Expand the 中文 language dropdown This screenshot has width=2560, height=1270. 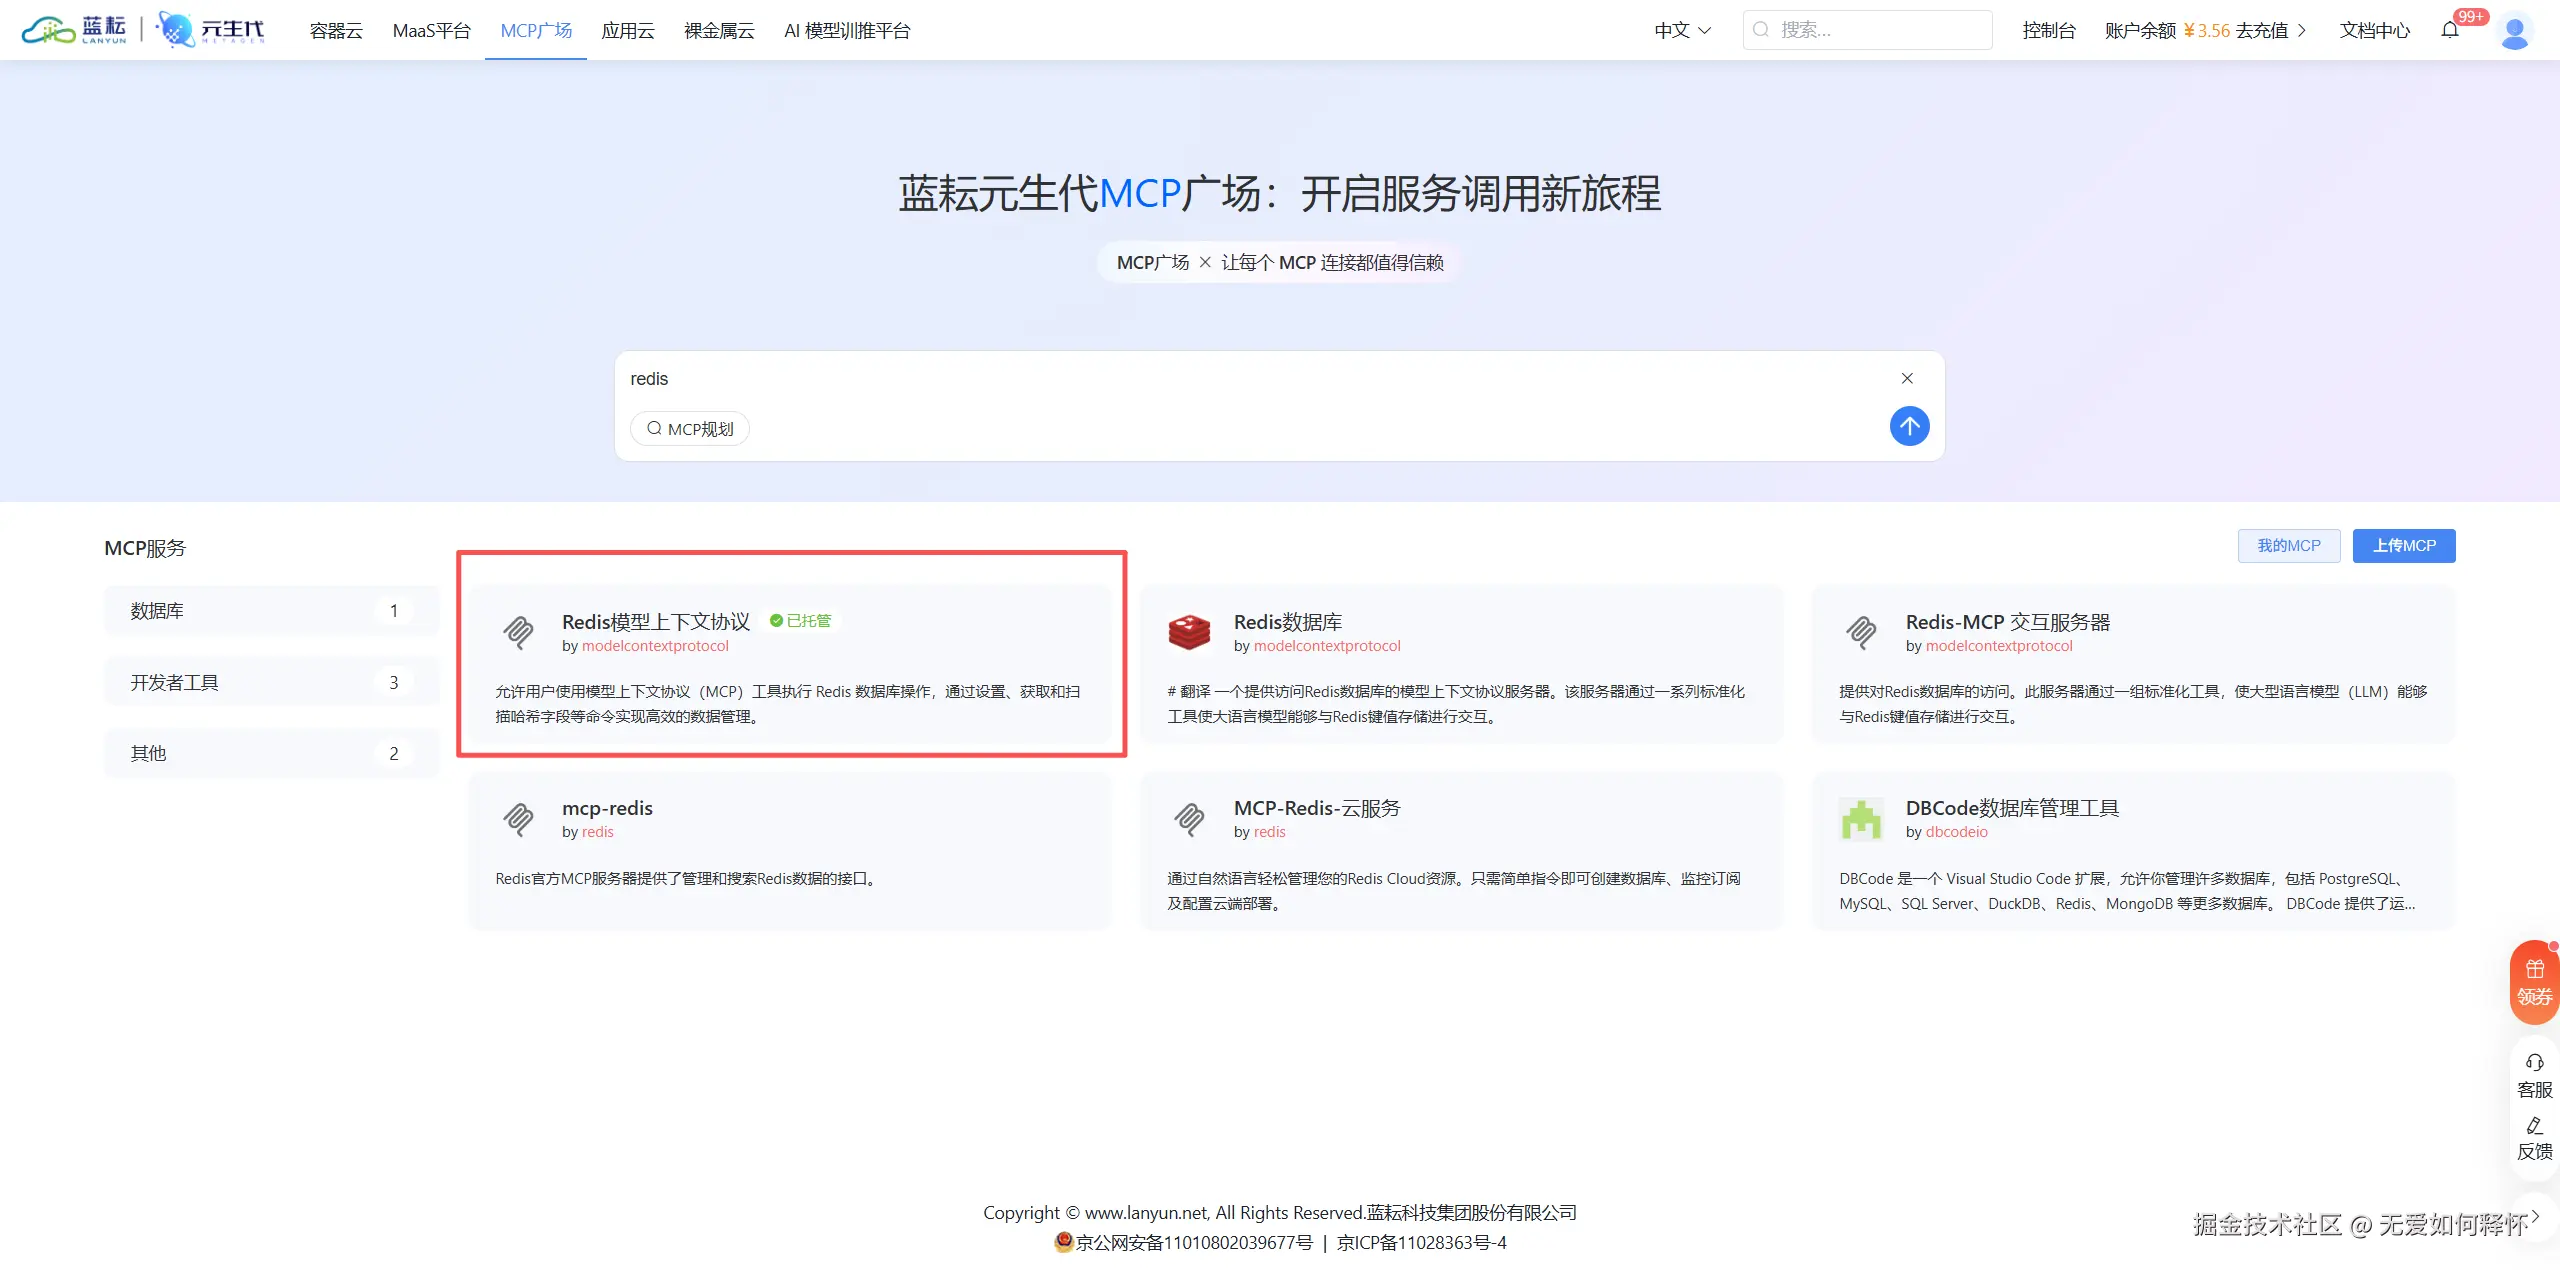[x=1683, y=30]
